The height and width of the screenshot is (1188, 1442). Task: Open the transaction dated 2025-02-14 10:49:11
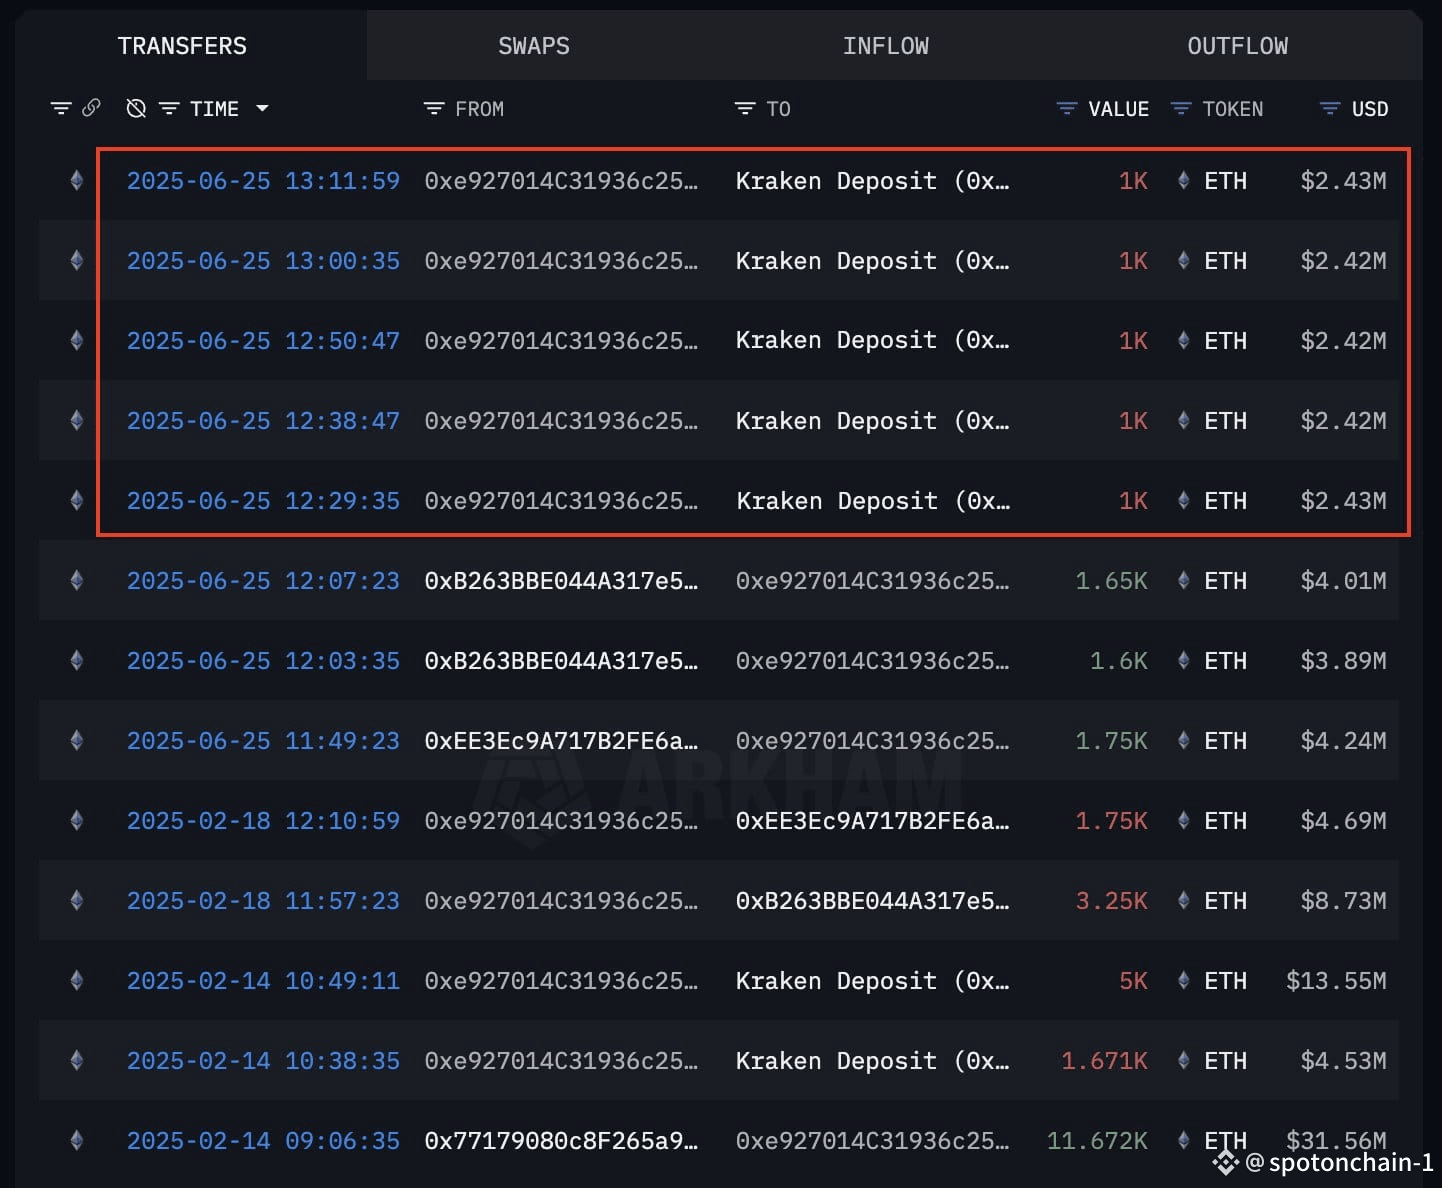[263, 981]
